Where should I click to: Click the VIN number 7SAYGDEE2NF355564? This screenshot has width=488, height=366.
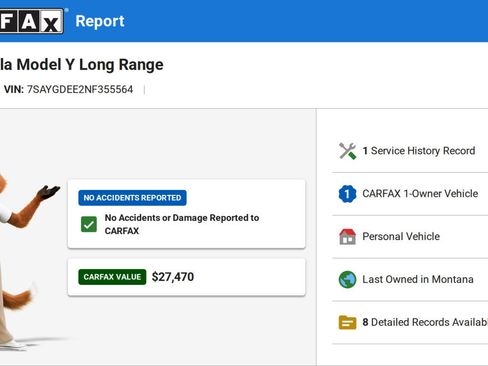80,89
